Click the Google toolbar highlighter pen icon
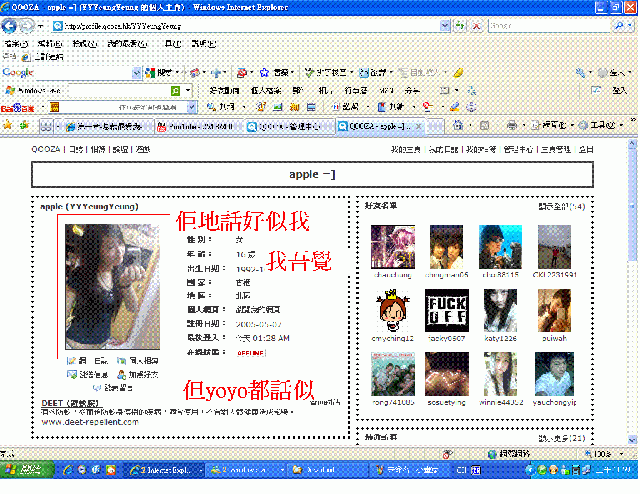The height and width of the screenshot is (494, 640). pyautogui.click(x=458, y=73)
